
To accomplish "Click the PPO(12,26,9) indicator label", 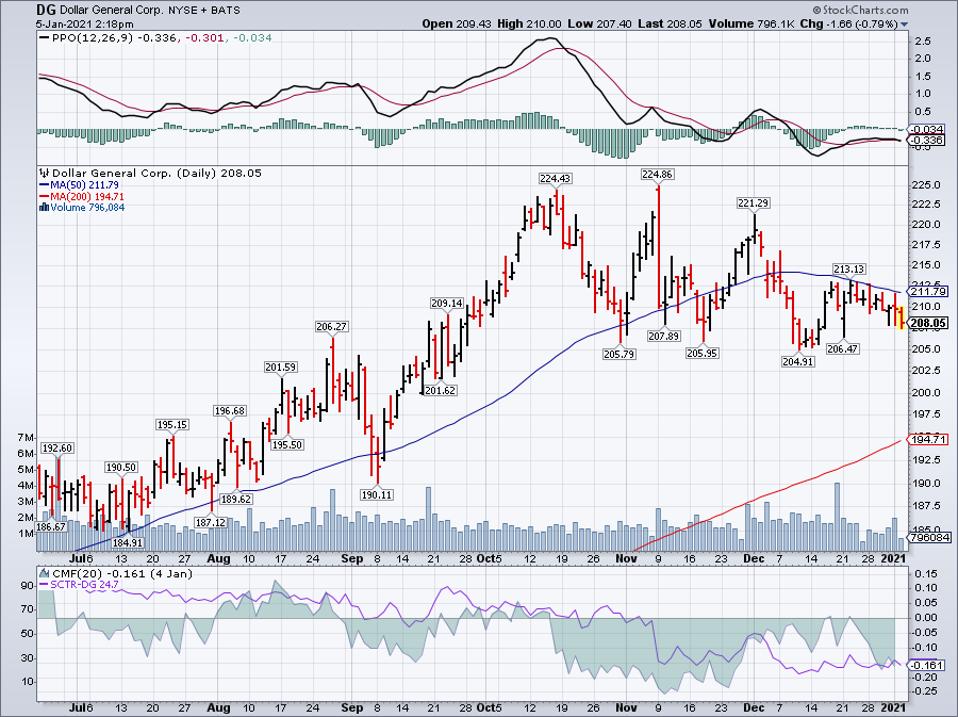I will (x=93, y=38).
